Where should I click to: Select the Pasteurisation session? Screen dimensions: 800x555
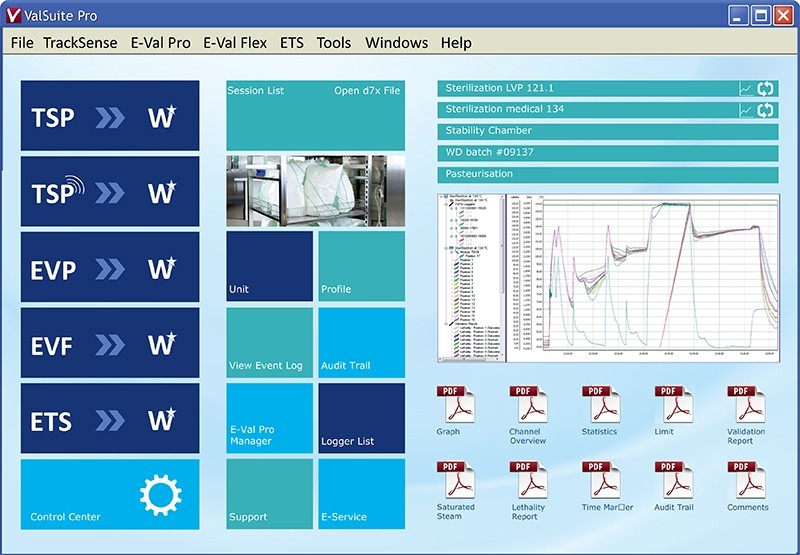[x=608, y=174]
